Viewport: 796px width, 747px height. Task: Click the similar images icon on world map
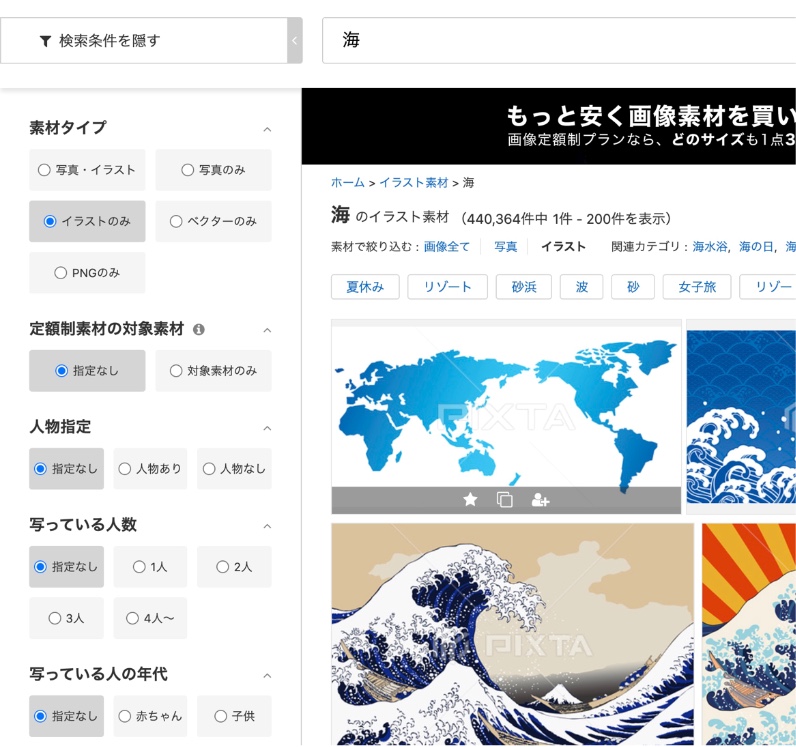505,500
